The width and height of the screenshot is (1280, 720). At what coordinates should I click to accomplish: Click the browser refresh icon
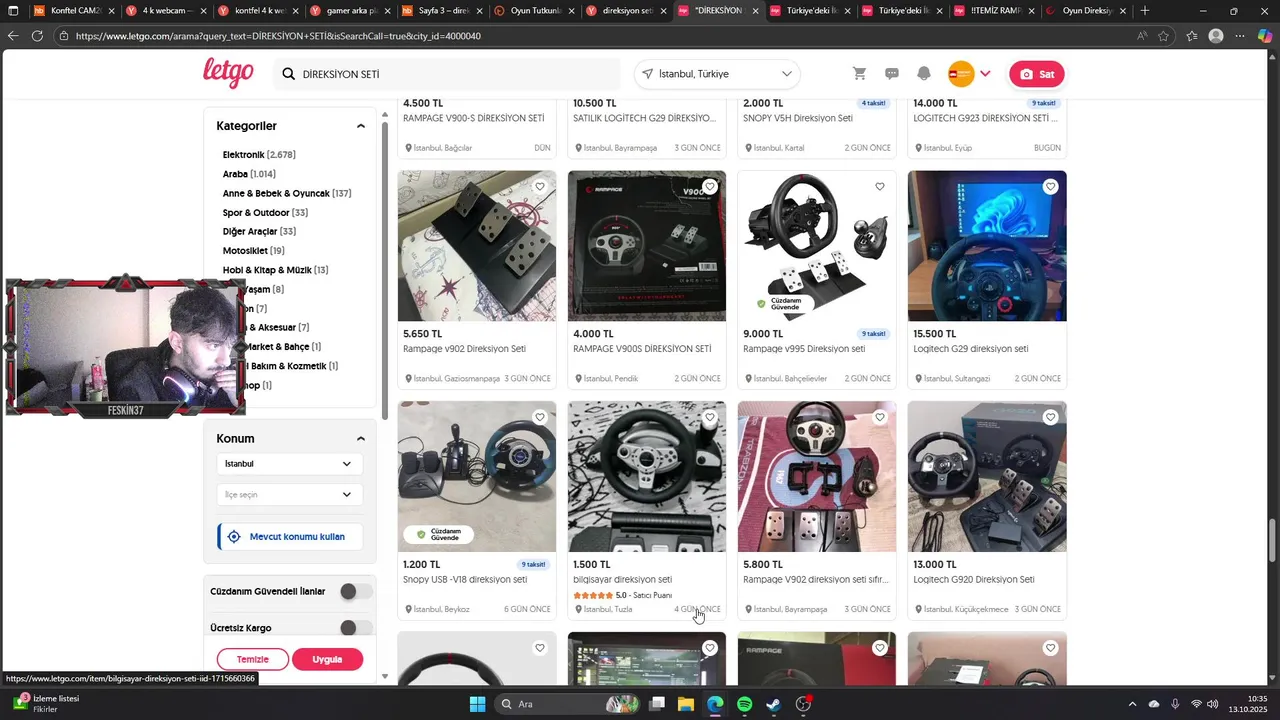click(37, 36)
